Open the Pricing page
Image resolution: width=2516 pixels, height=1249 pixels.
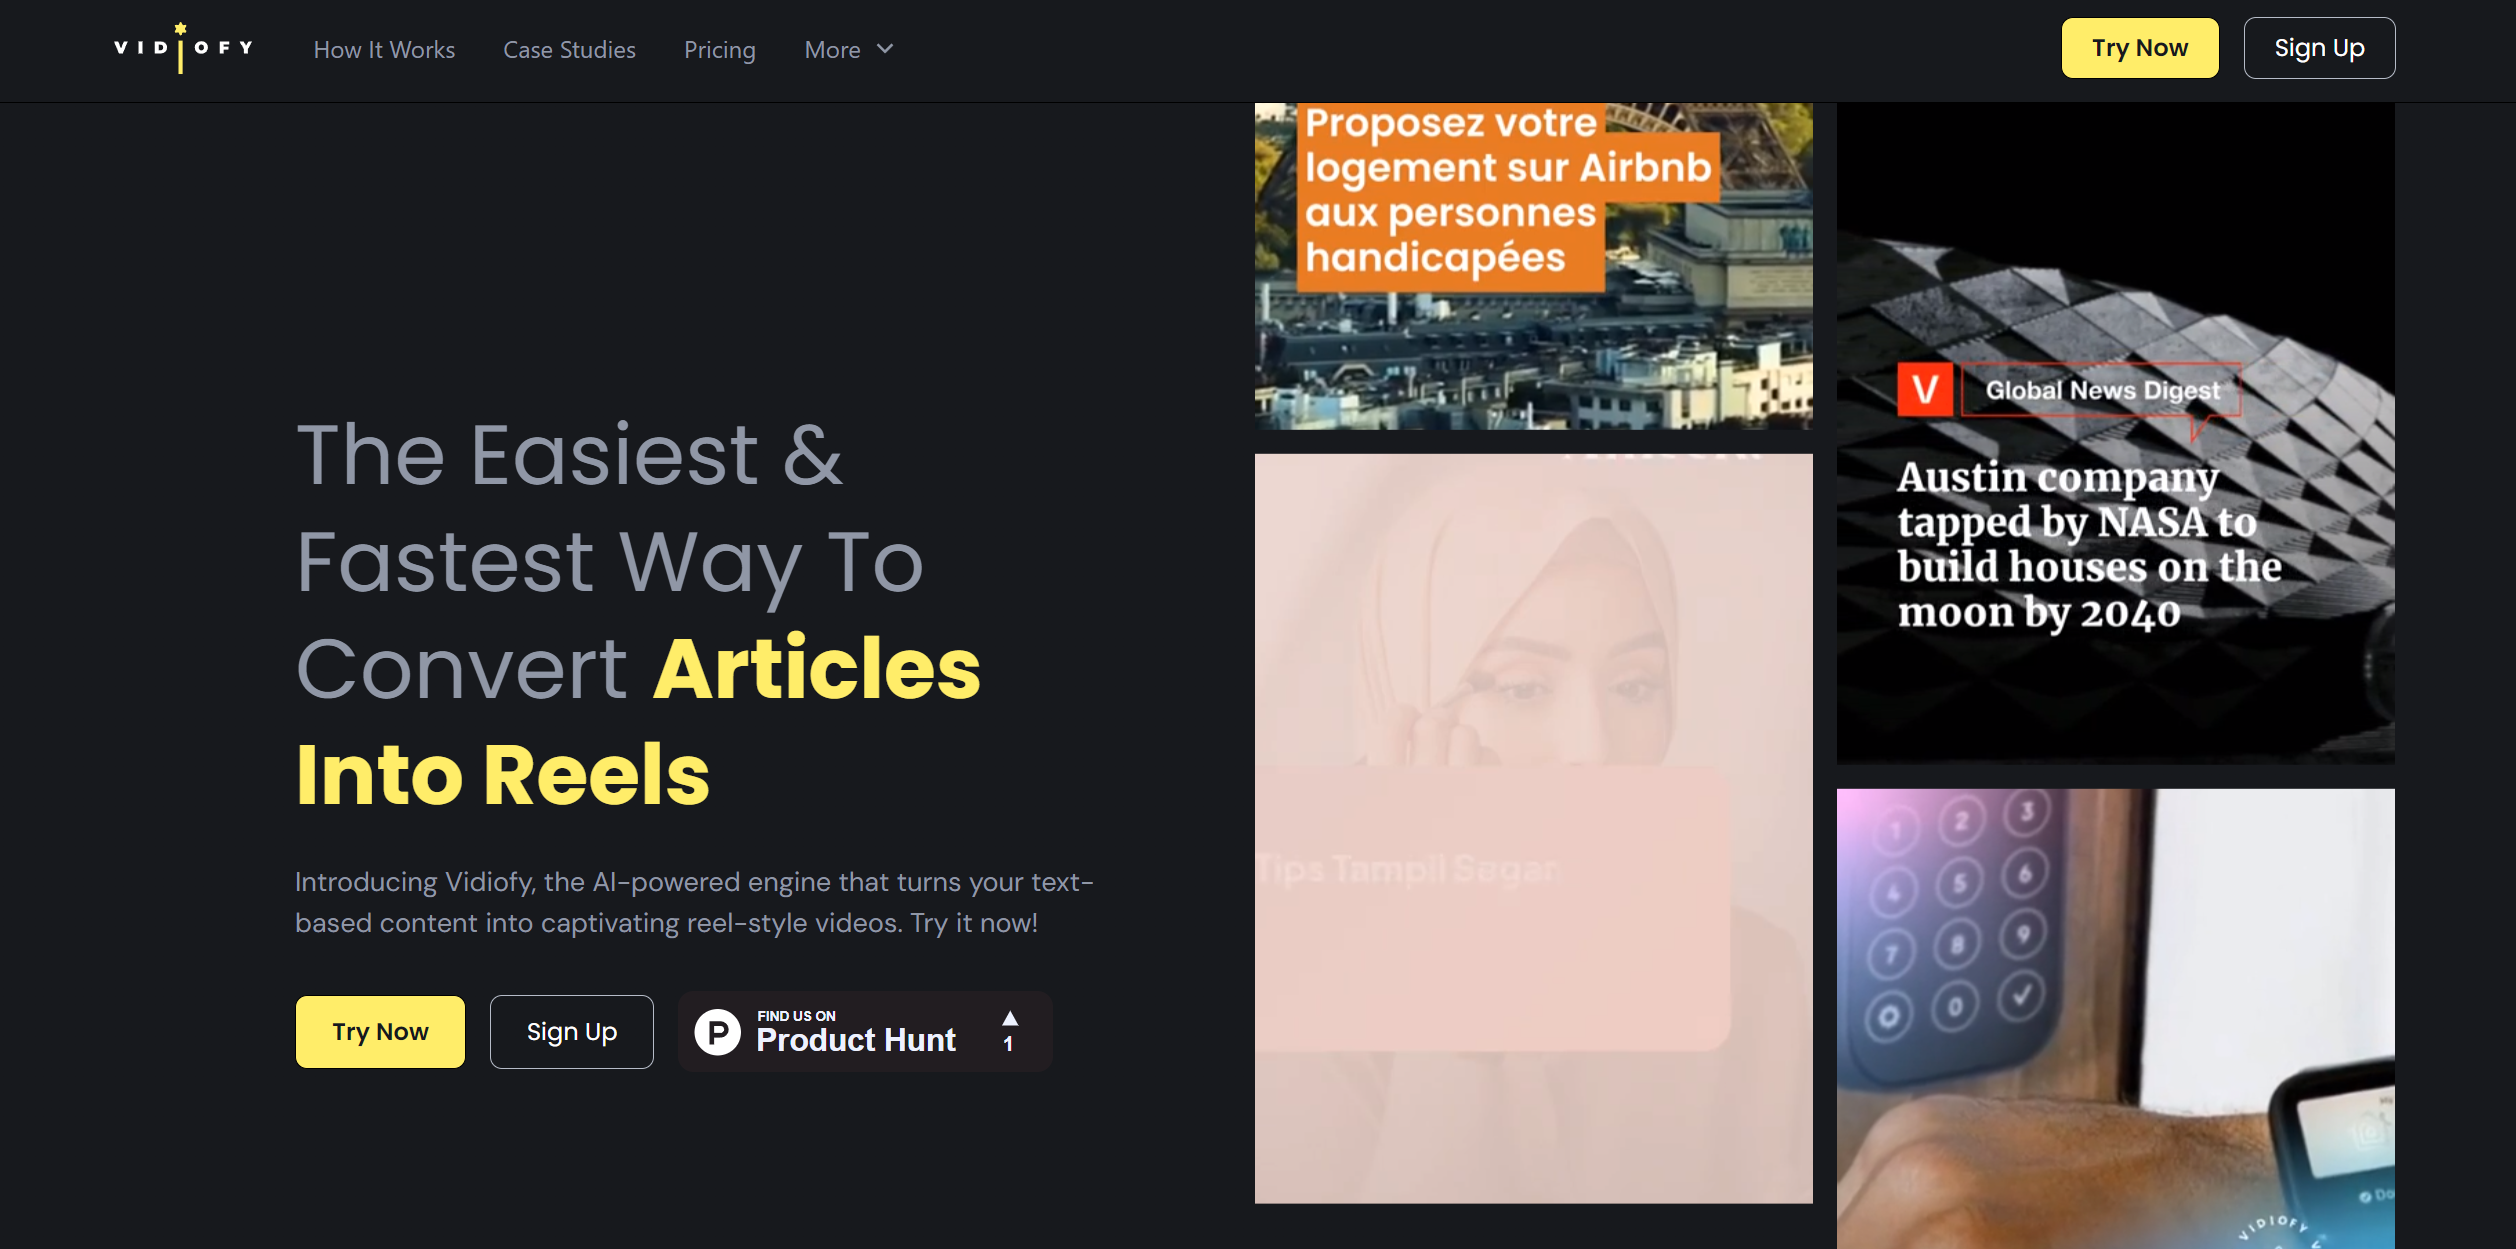(719, 49)
